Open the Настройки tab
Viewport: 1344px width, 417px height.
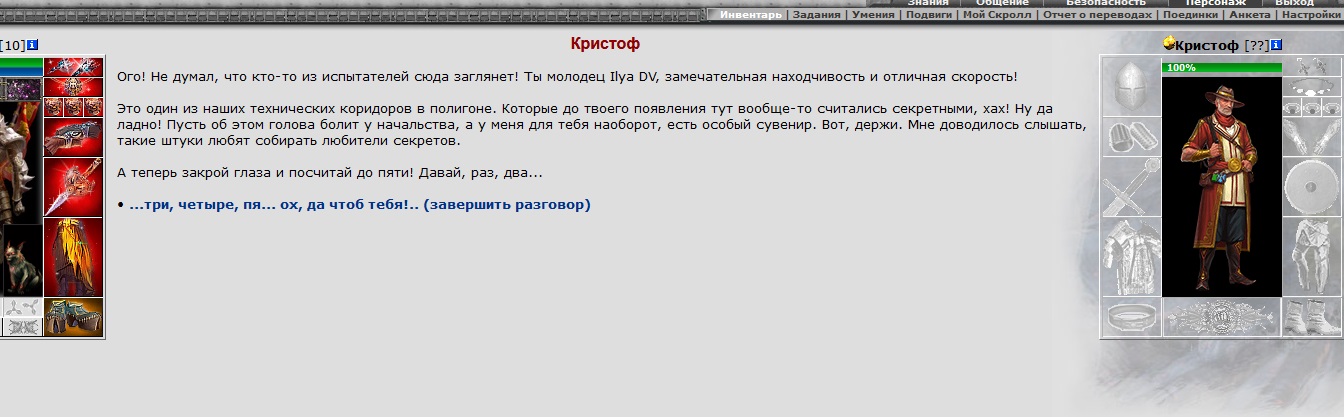1311,15
